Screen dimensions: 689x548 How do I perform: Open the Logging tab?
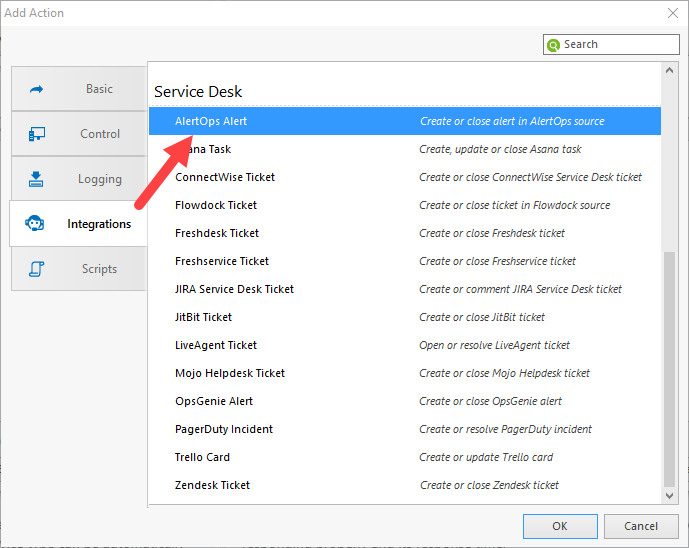(79, 179)
